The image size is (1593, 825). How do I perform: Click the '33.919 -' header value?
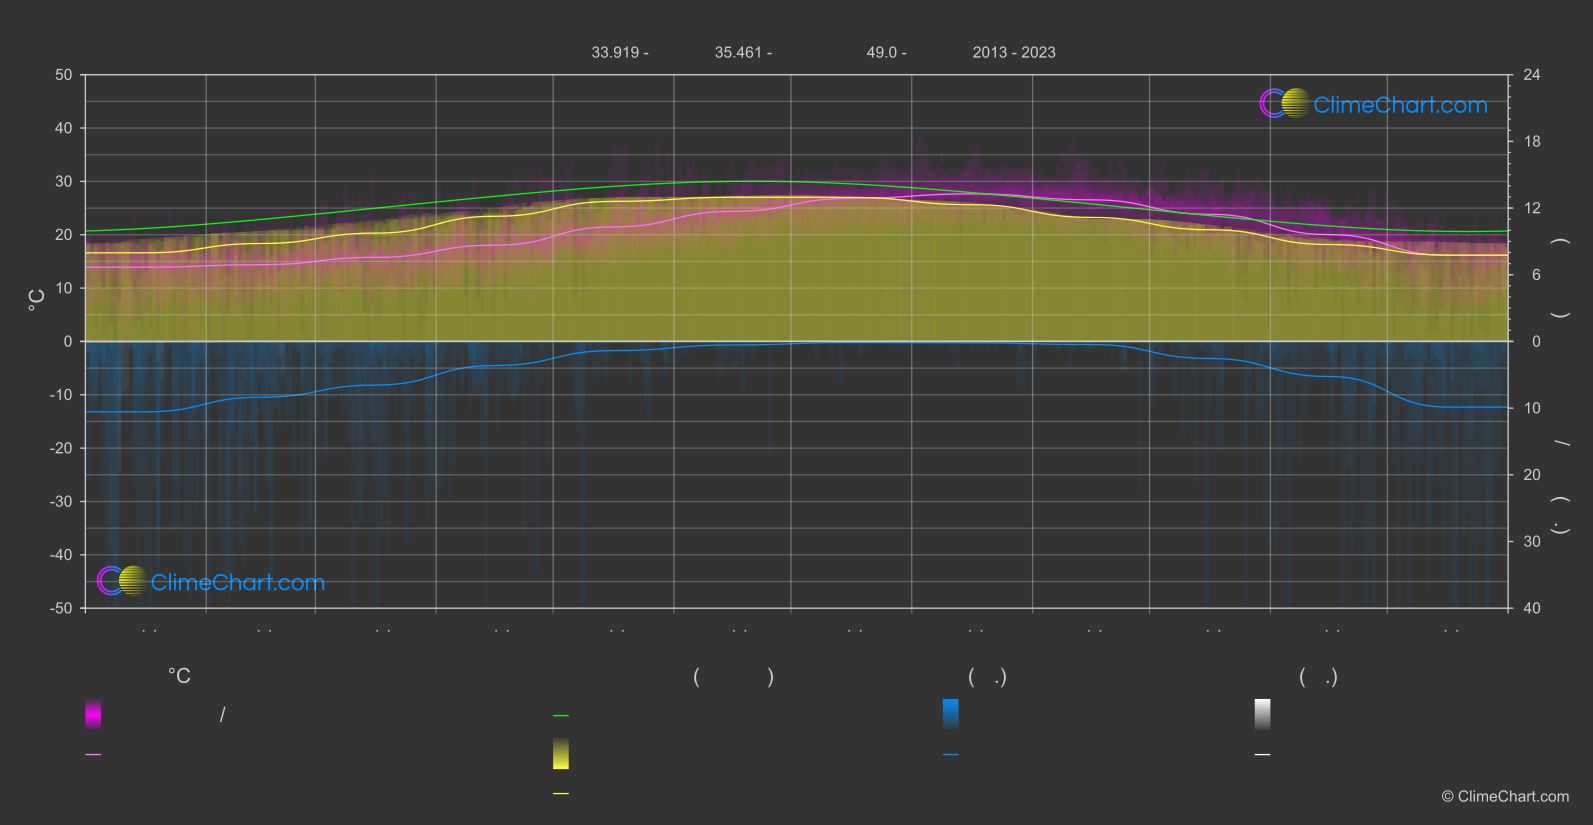620,52
